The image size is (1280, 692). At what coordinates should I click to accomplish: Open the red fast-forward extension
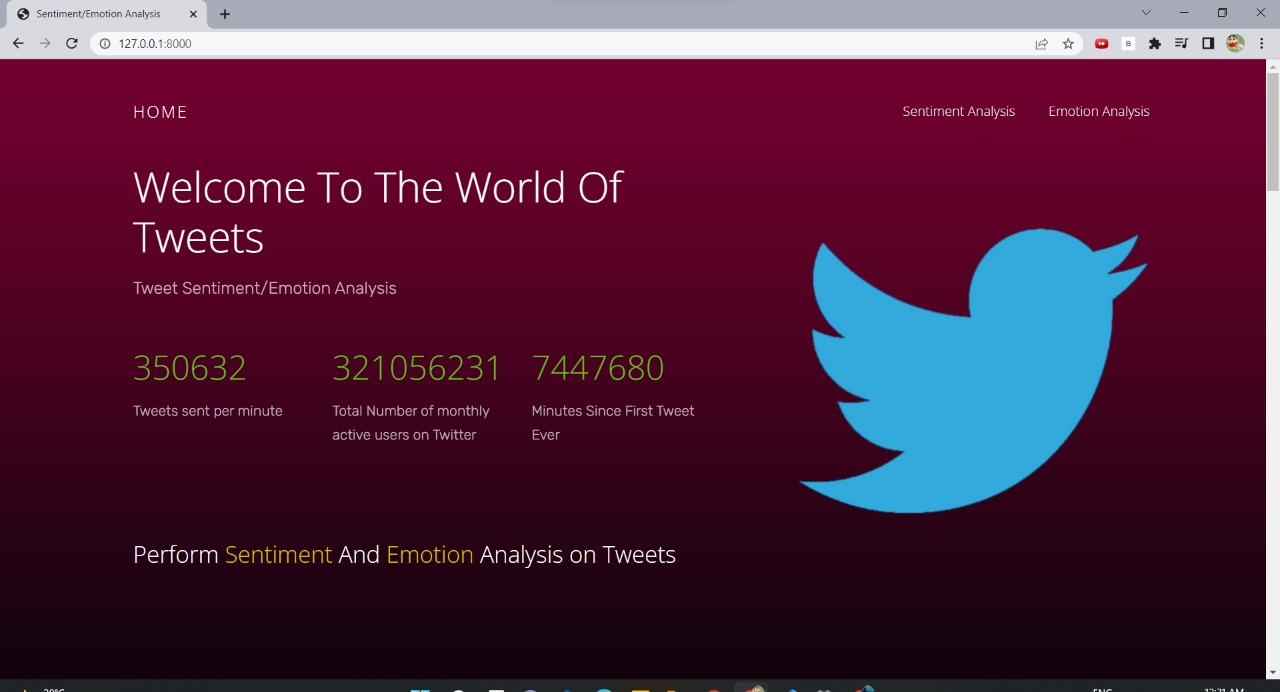1101,43
